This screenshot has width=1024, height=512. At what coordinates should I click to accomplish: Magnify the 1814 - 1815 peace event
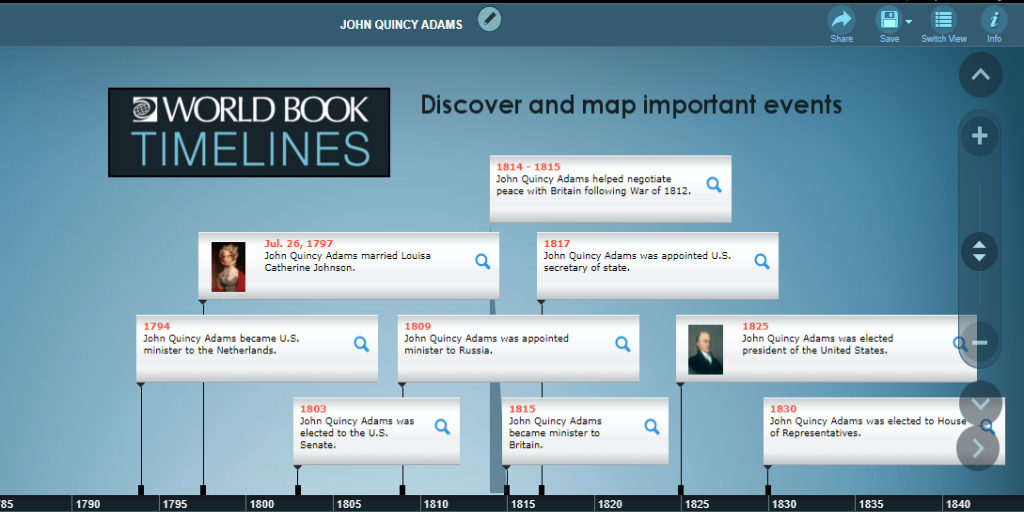(x=714, y=185)
